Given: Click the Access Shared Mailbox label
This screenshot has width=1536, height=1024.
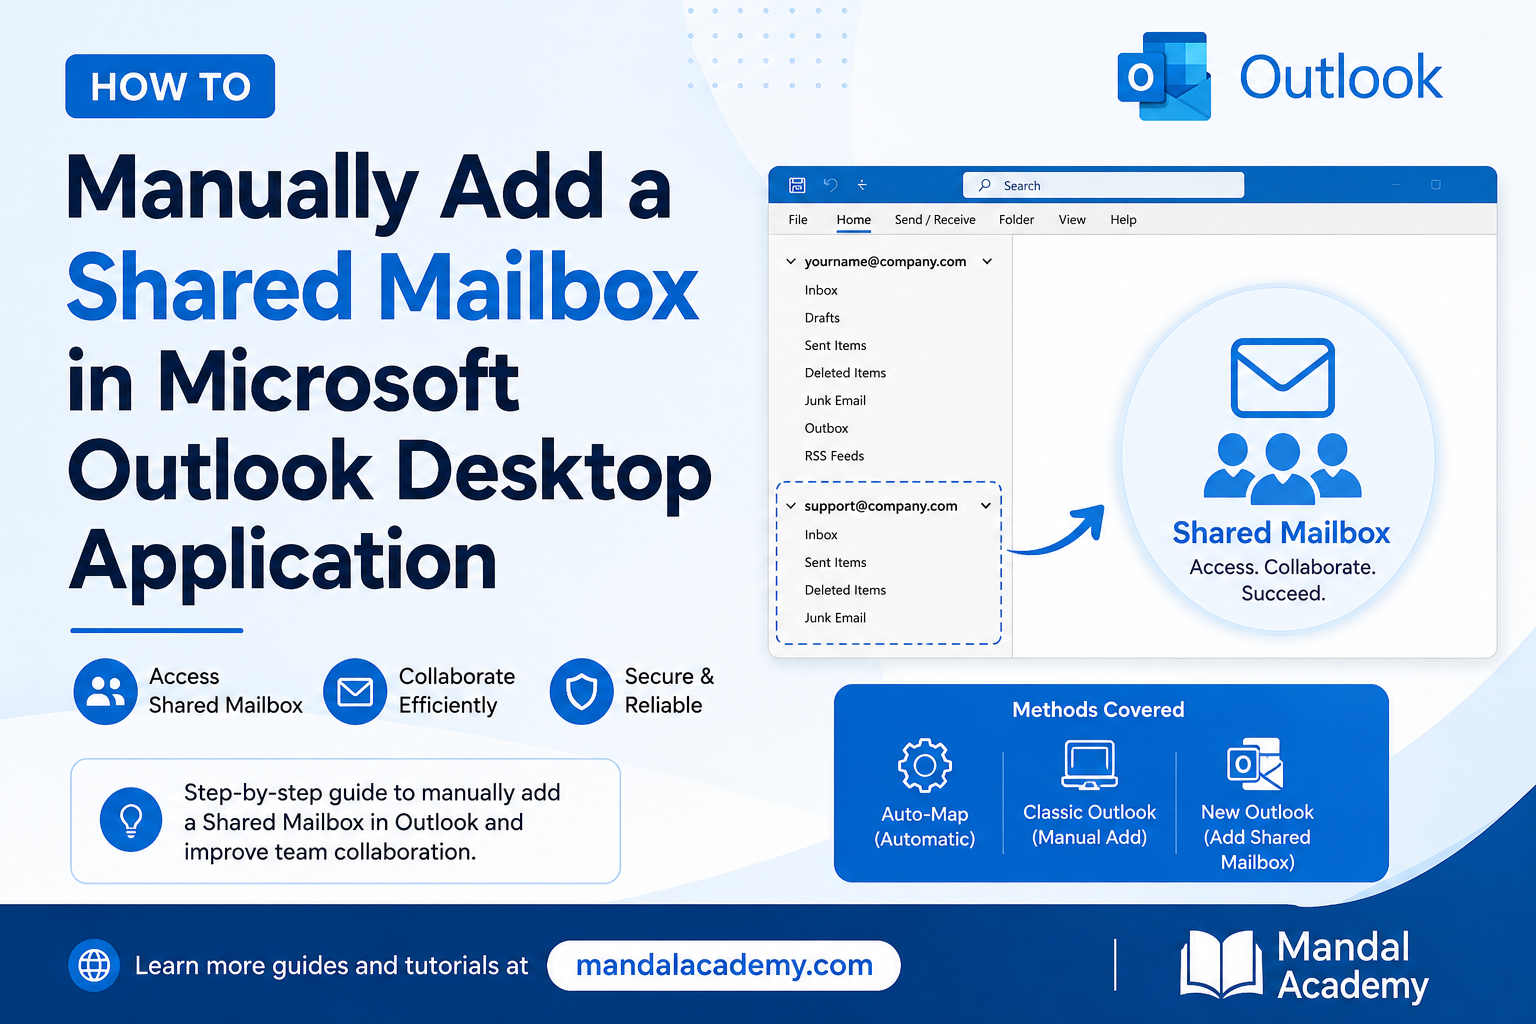Looking at the screenshot, I should (225, 691).
